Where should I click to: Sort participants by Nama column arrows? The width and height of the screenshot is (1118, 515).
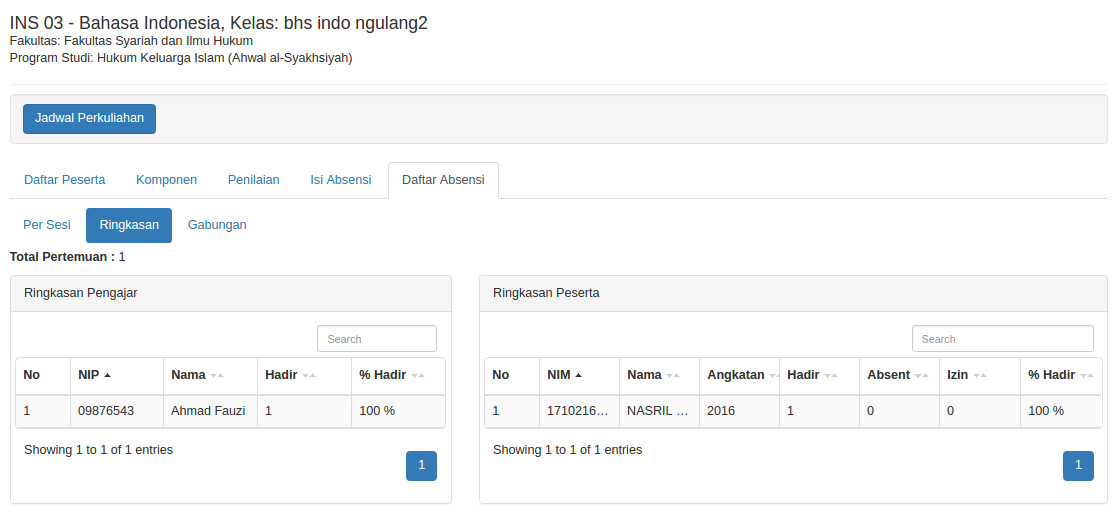click(x=673, y=375)
